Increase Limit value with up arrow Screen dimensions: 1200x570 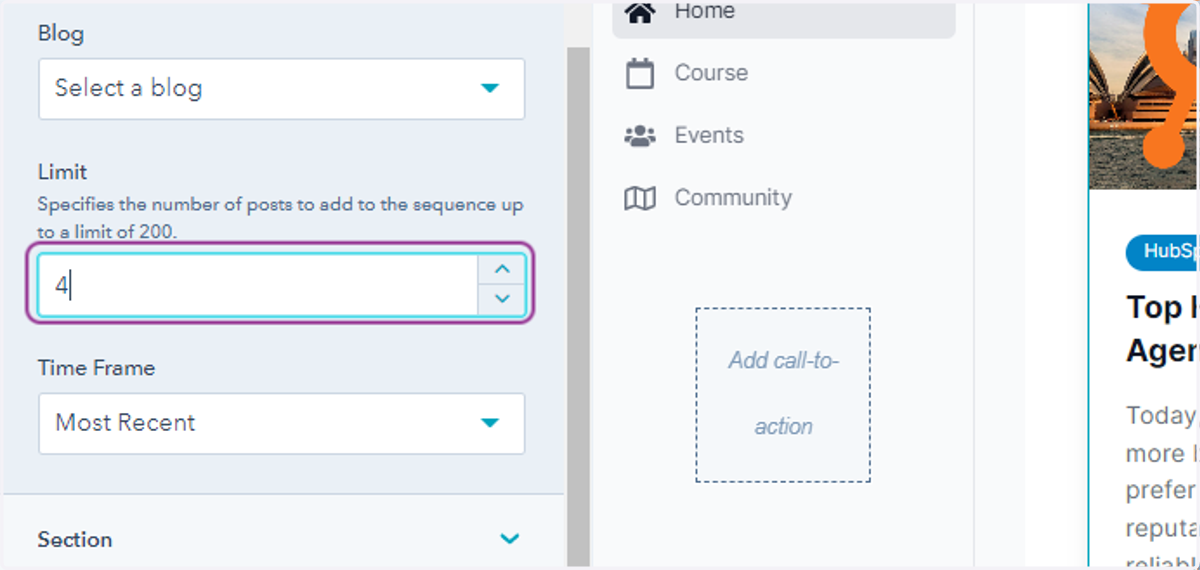click(x=502, y=269)
